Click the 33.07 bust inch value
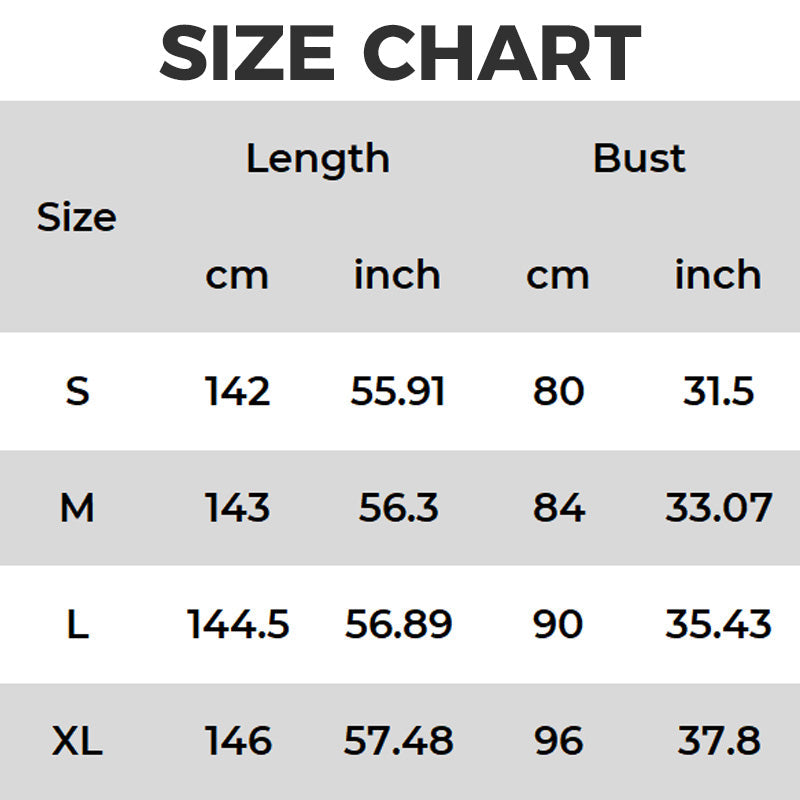Viewport: 800px width, 800px height. [719, 508]
